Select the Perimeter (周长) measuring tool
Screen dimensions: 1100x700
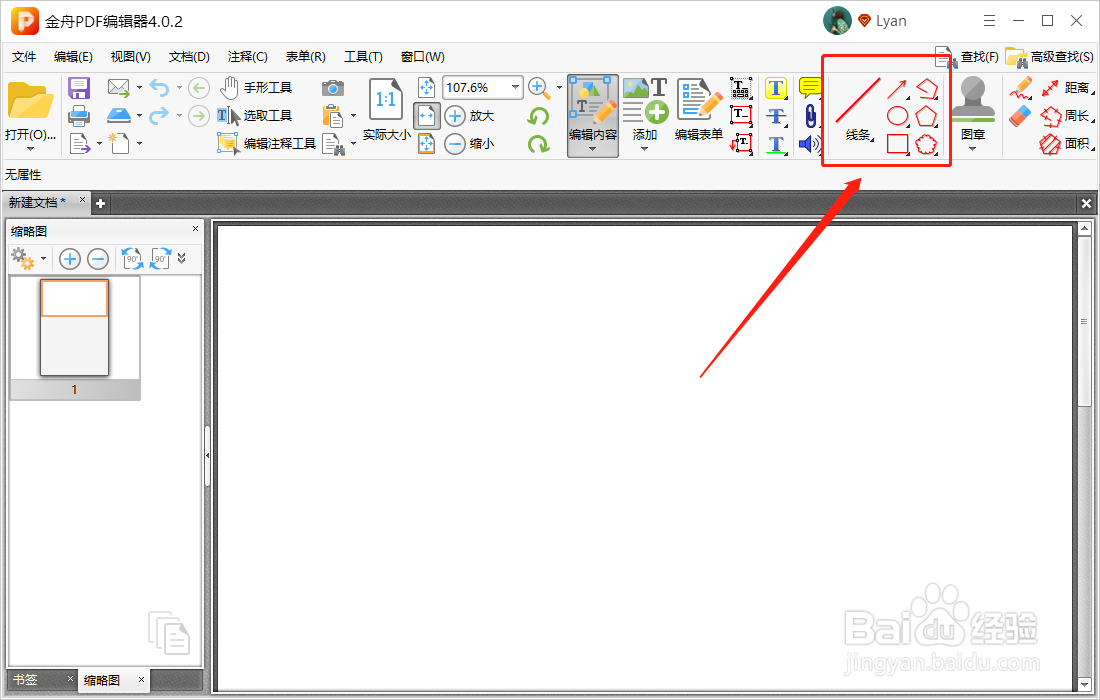click(x=1066, y=116)
